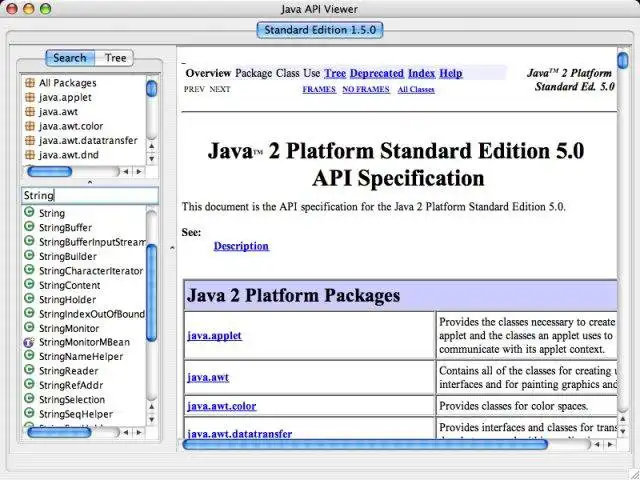Viewport: 640px width, 480px height.
Task: Click the packages list scroll down arrow
Action: click(x=152, y=158)
